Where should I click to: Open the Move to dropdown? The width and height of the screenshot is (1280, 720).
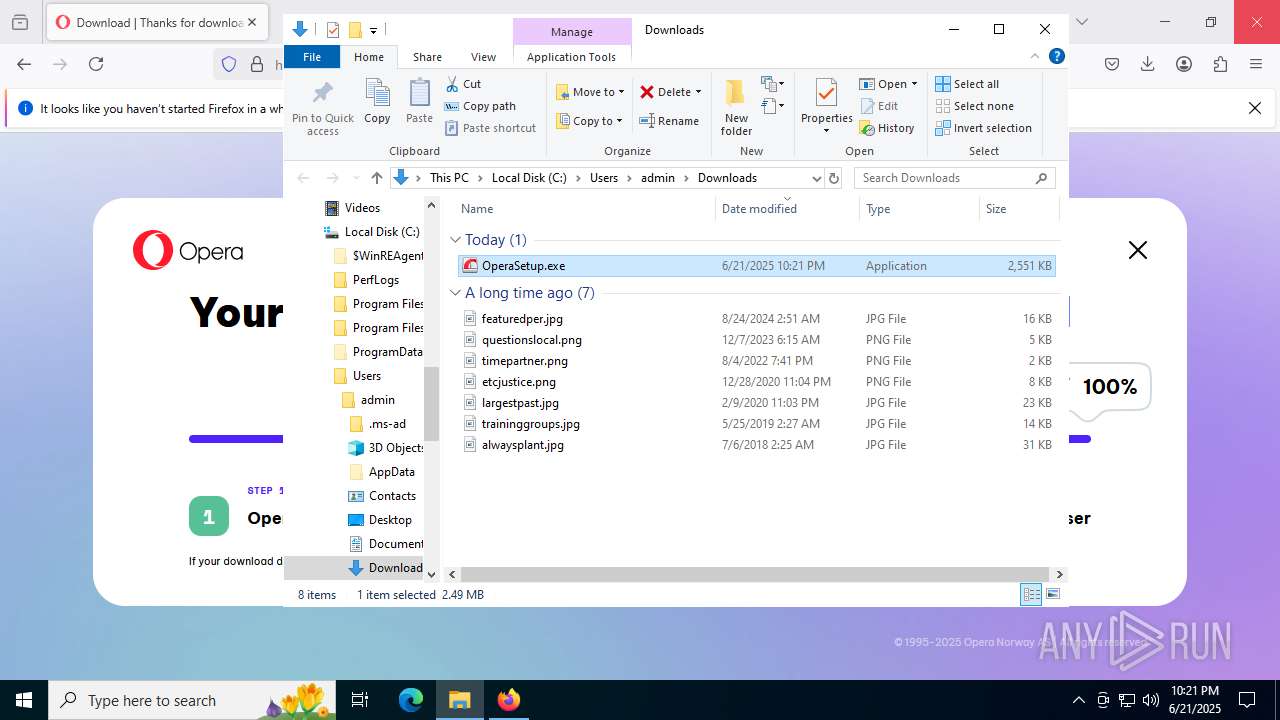(x=590, y=92)
